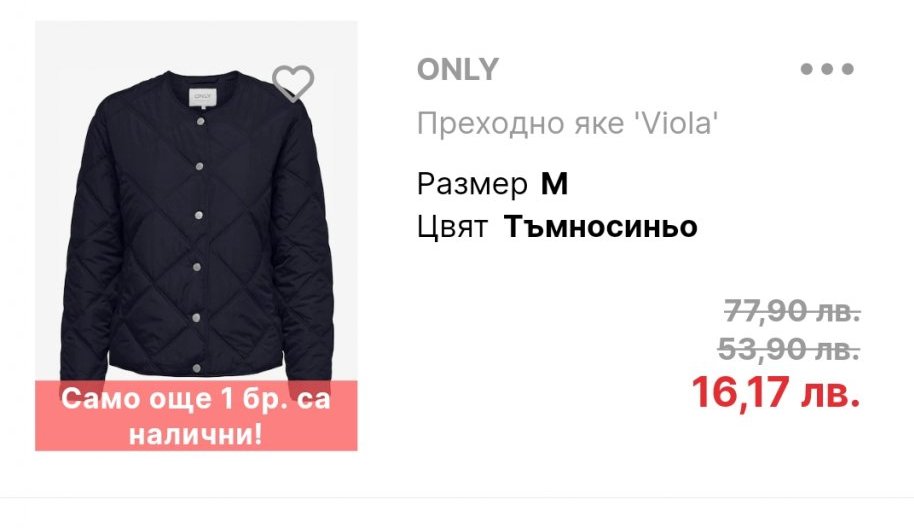
Task: Click the middle dot of the options menu
Action: (827, 69)
